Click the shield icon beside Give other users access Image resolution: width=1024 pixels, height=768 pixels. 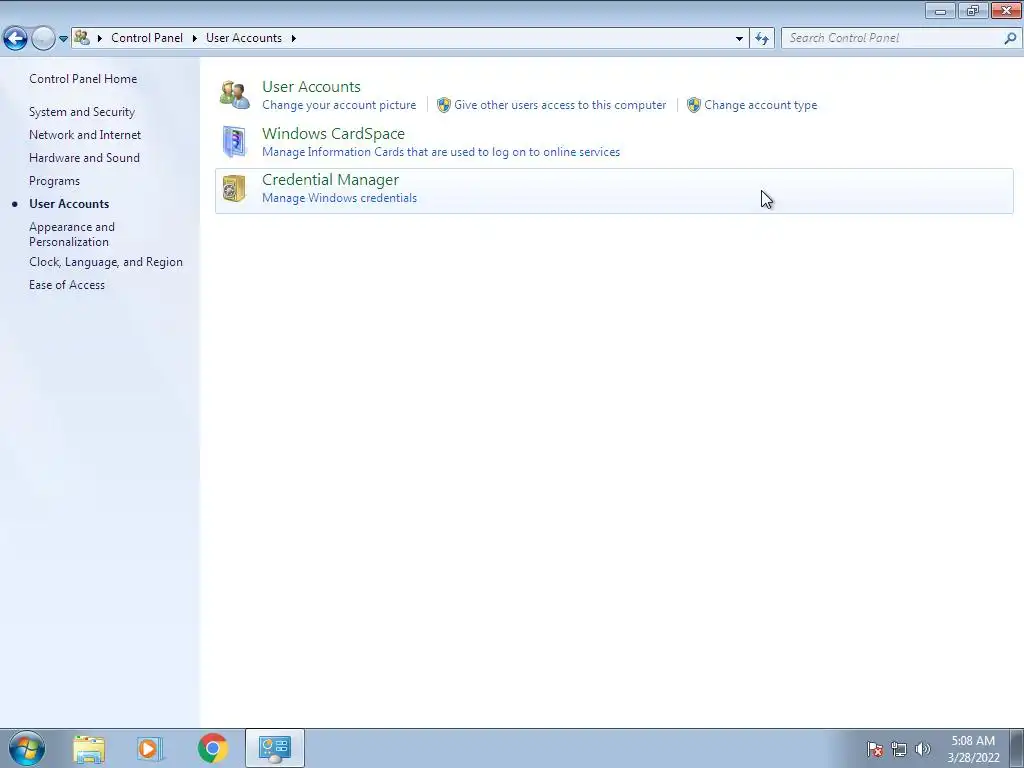[x=443, y=105]
